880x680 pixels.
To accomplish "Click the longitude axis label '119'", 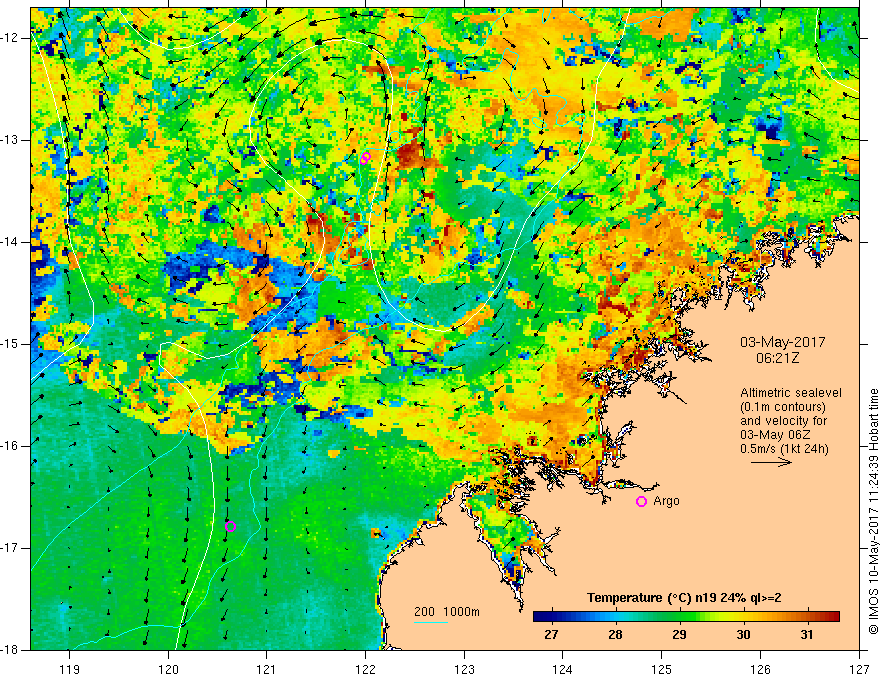I will (70, 670).
